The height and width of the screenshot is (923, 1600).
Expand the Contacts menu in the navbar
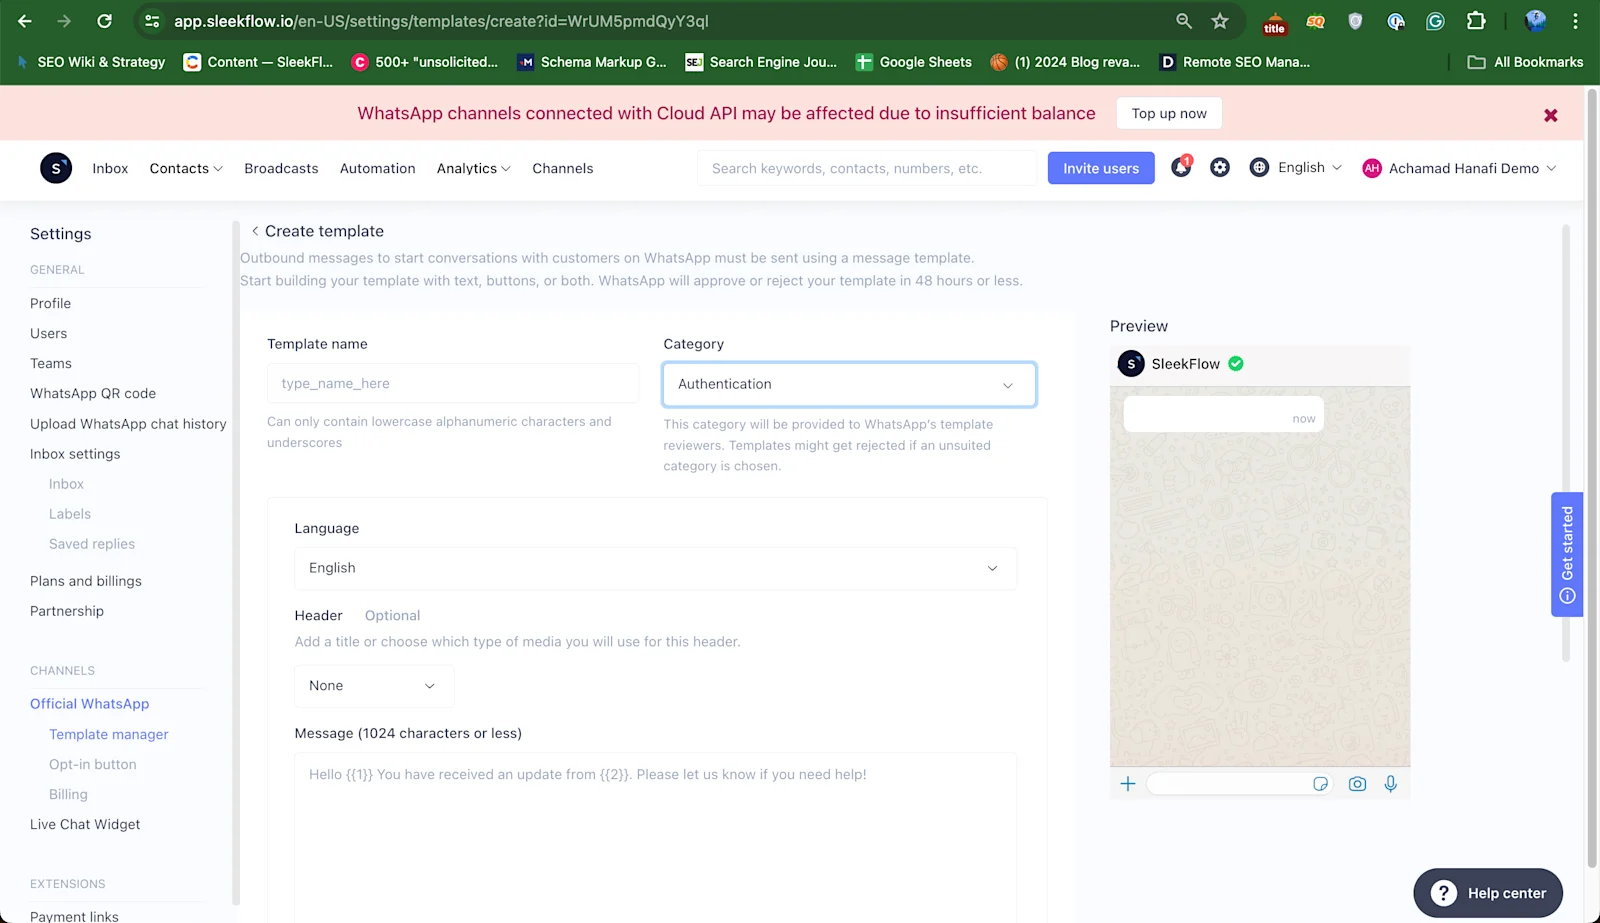pos(186,168)
